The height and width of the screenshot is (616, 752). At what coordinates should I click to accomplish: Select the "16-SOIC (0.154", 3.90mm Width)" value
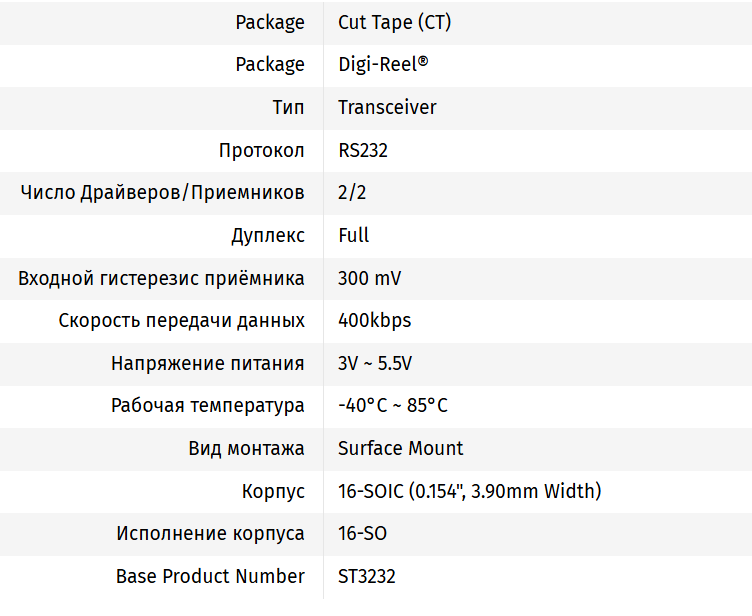click(469, 492)
